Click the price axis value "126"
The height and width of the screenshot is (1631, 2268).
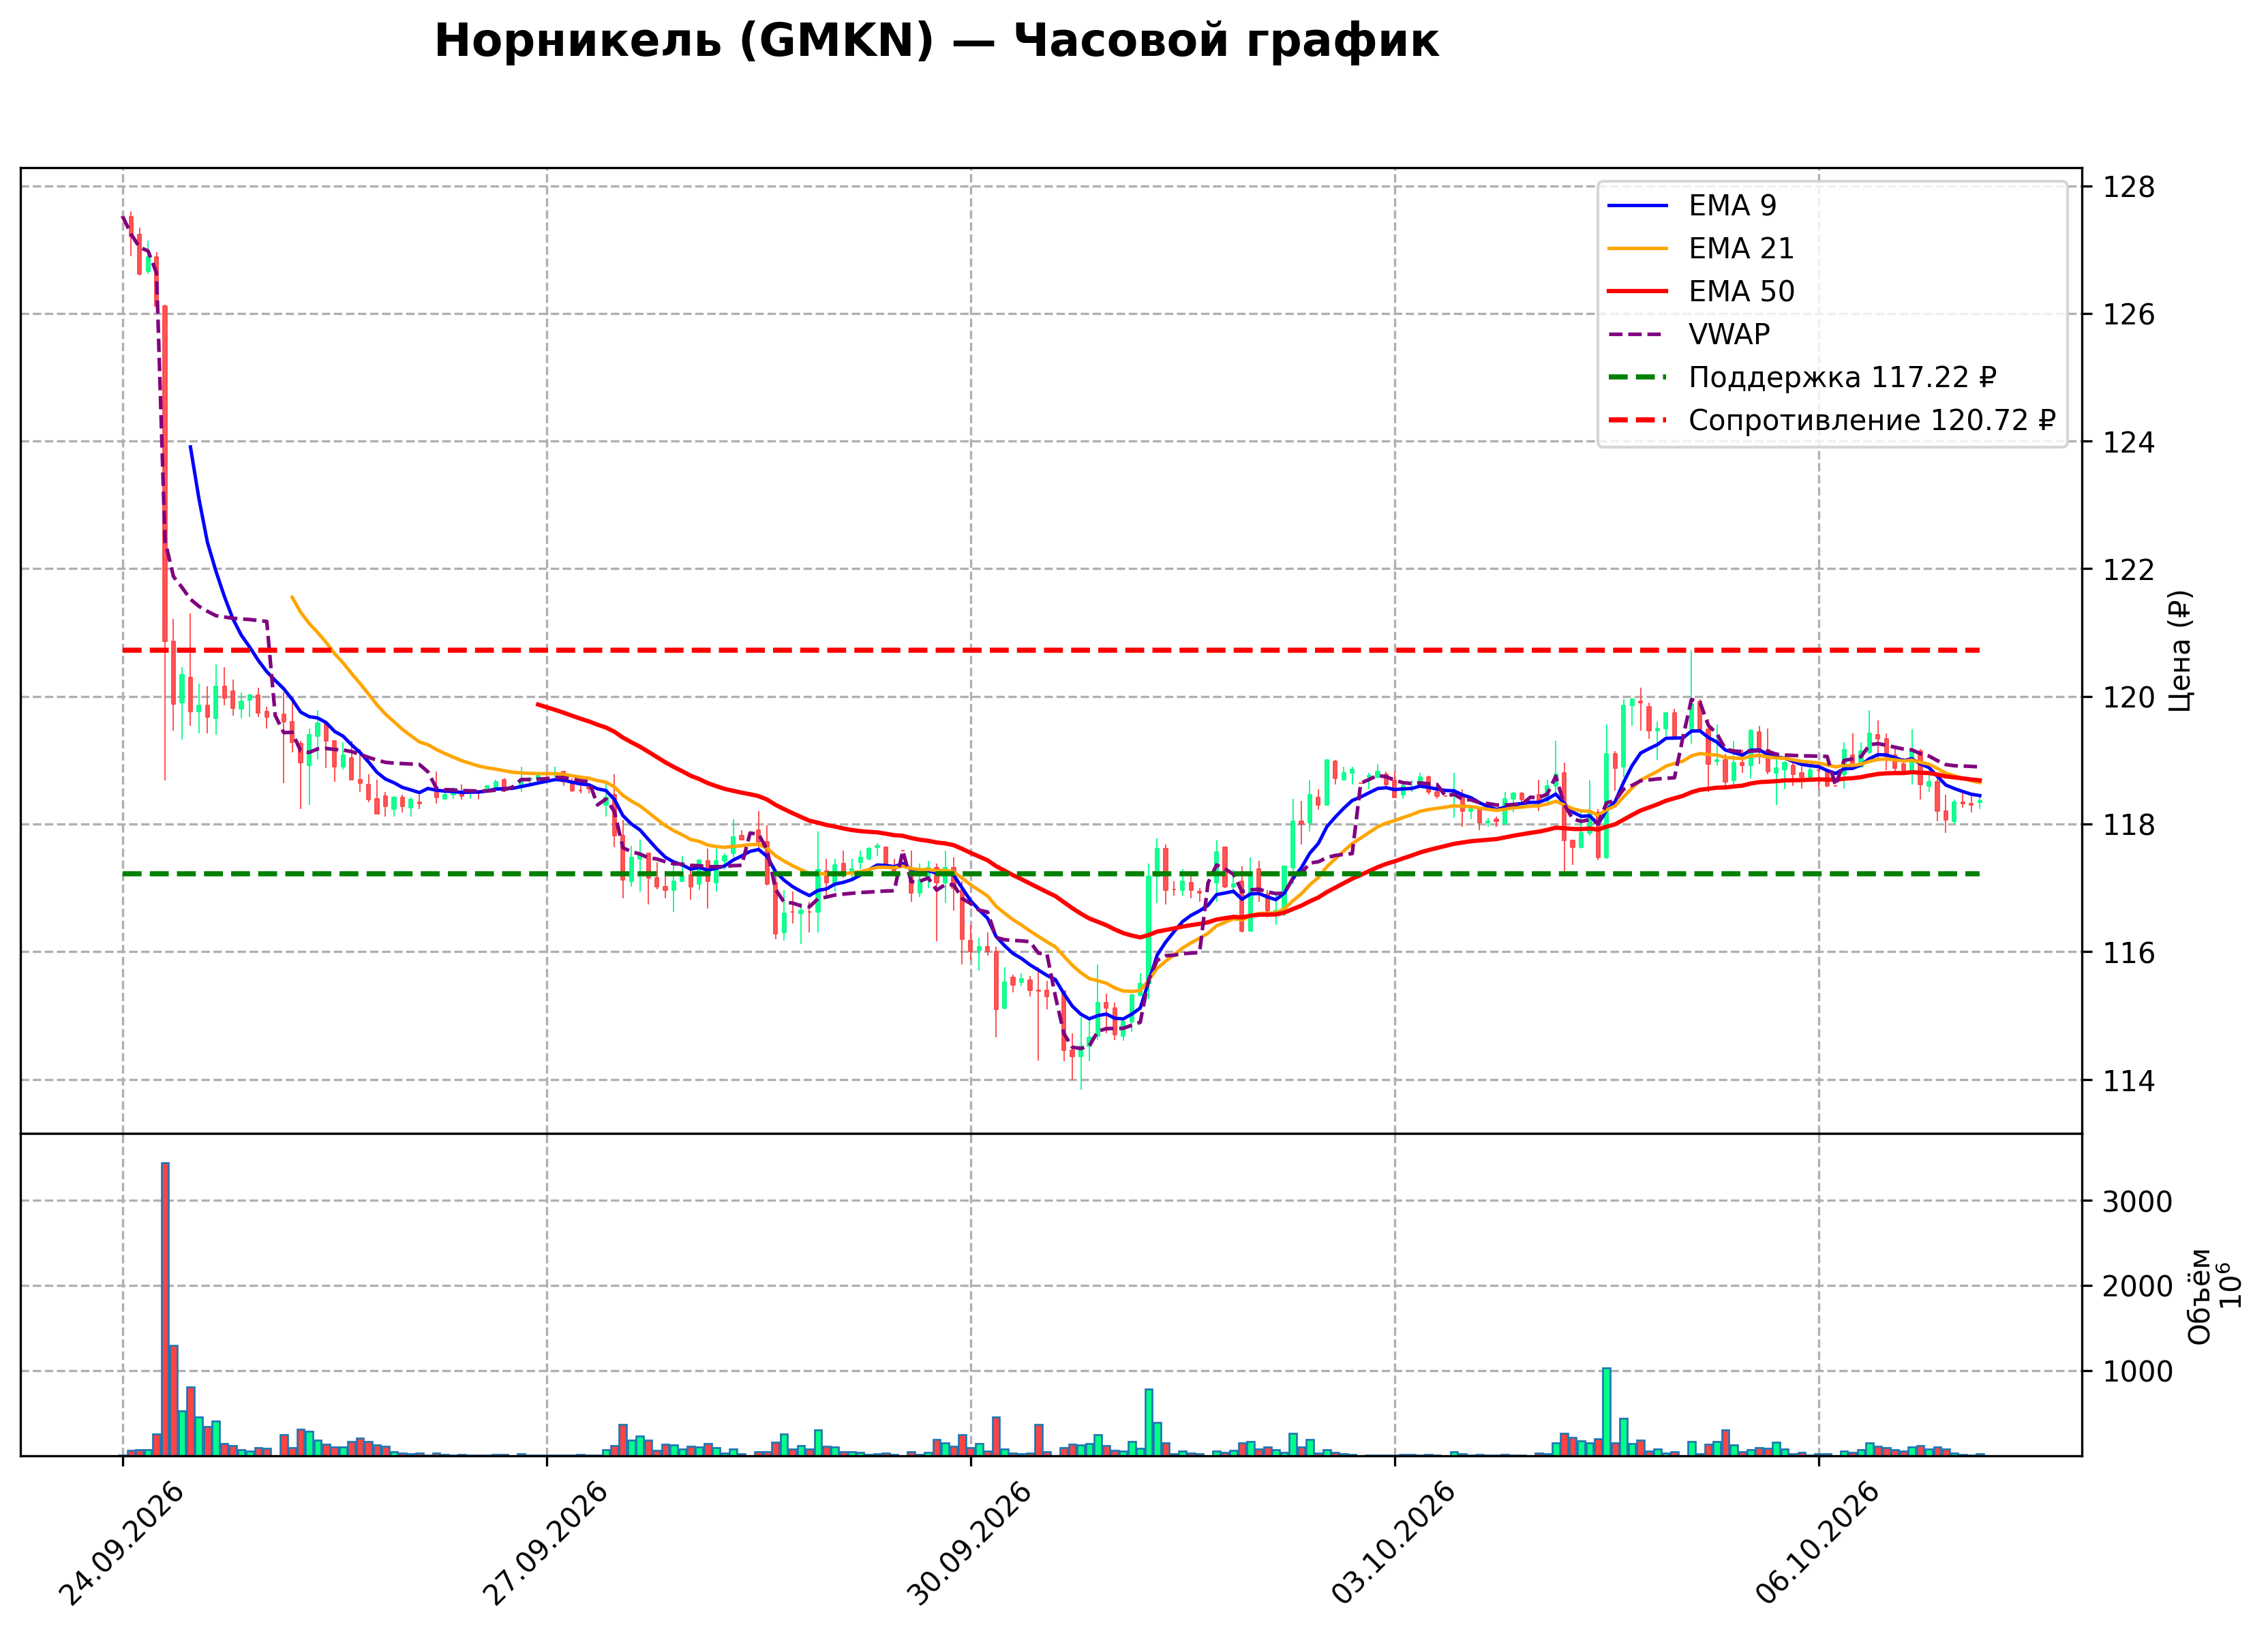(2129, 315)
